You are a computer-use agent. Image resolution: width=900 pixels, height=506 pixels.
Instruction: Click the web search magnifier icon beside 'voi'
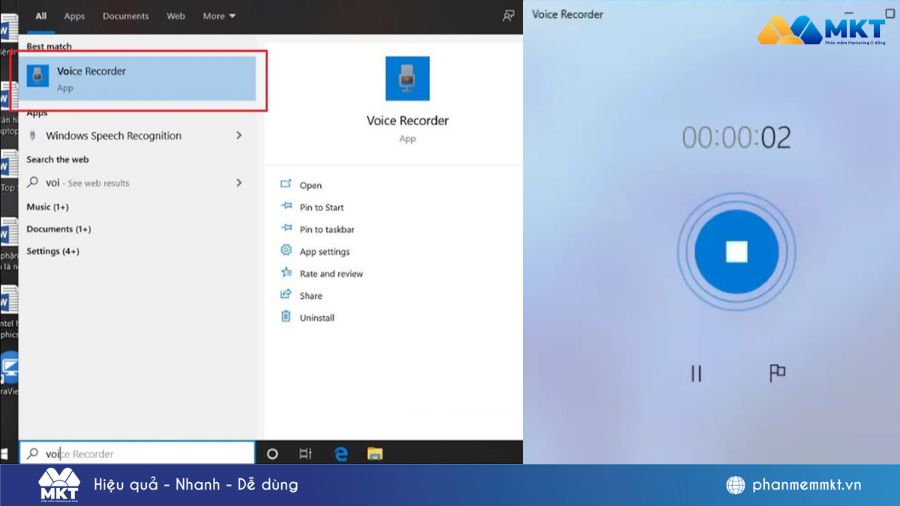33,182
